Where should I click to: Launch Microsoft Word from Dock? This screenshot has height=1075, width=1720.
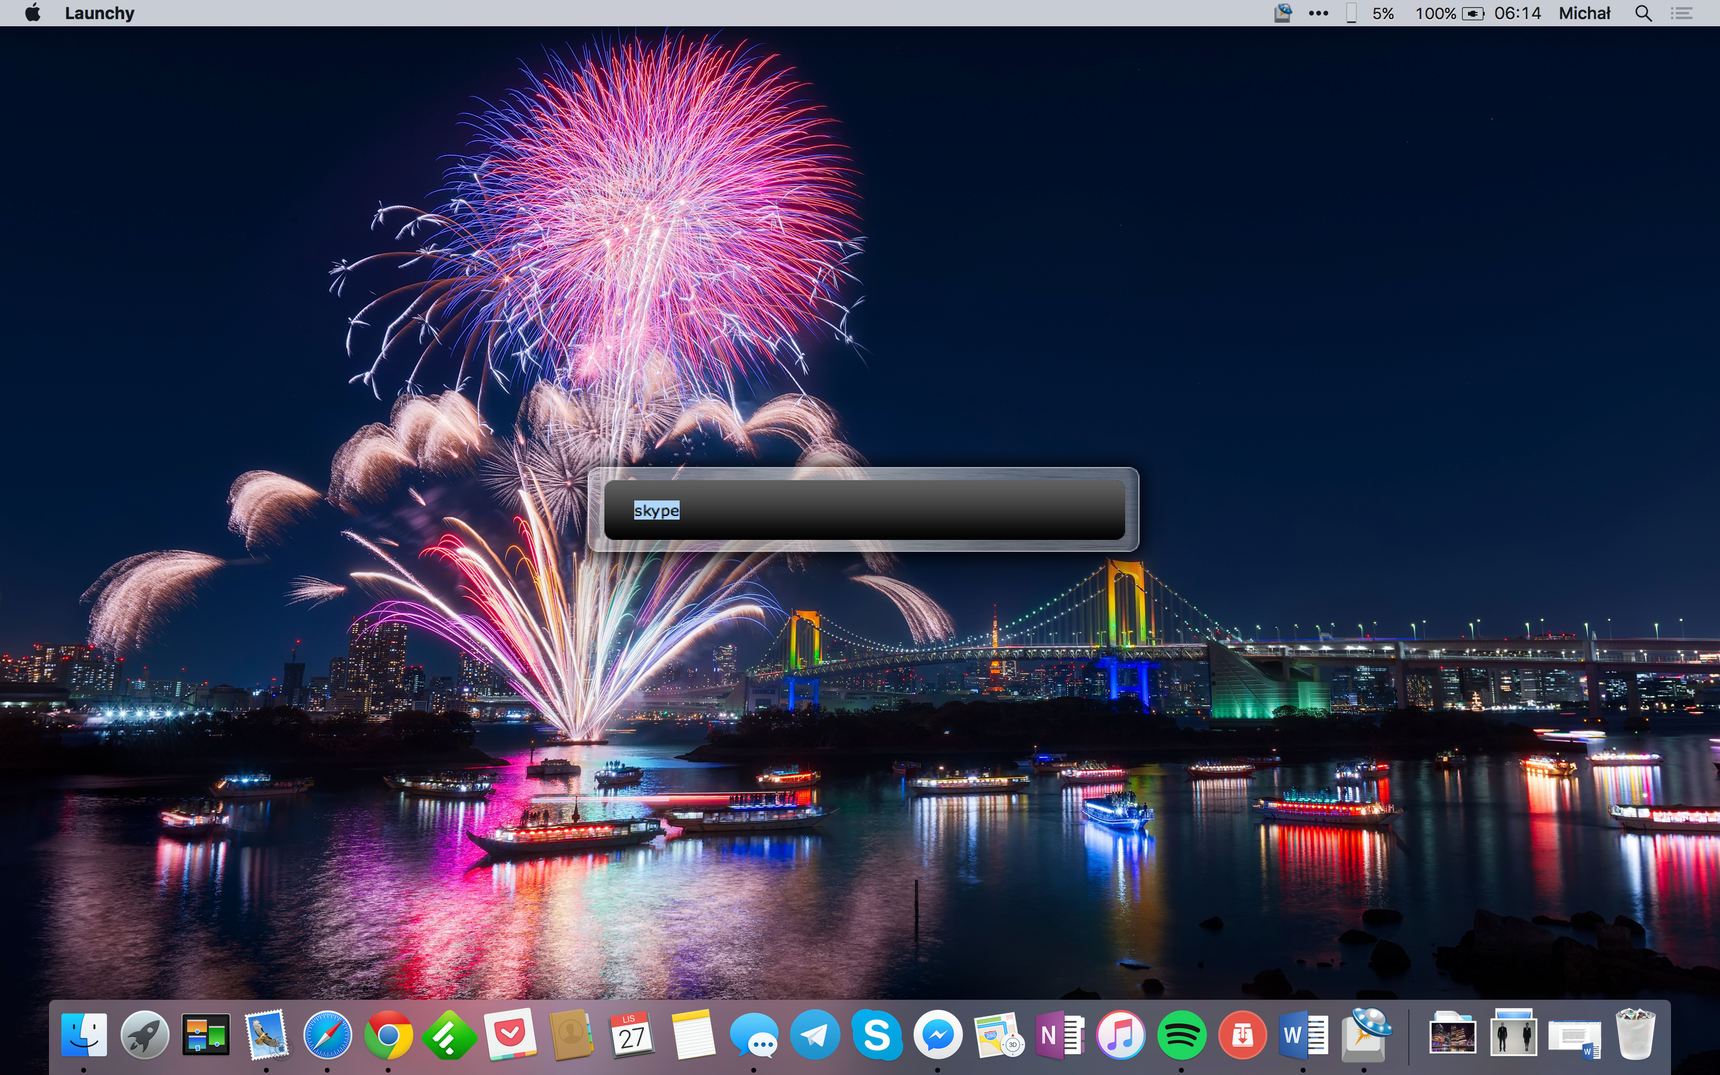1303,1035
